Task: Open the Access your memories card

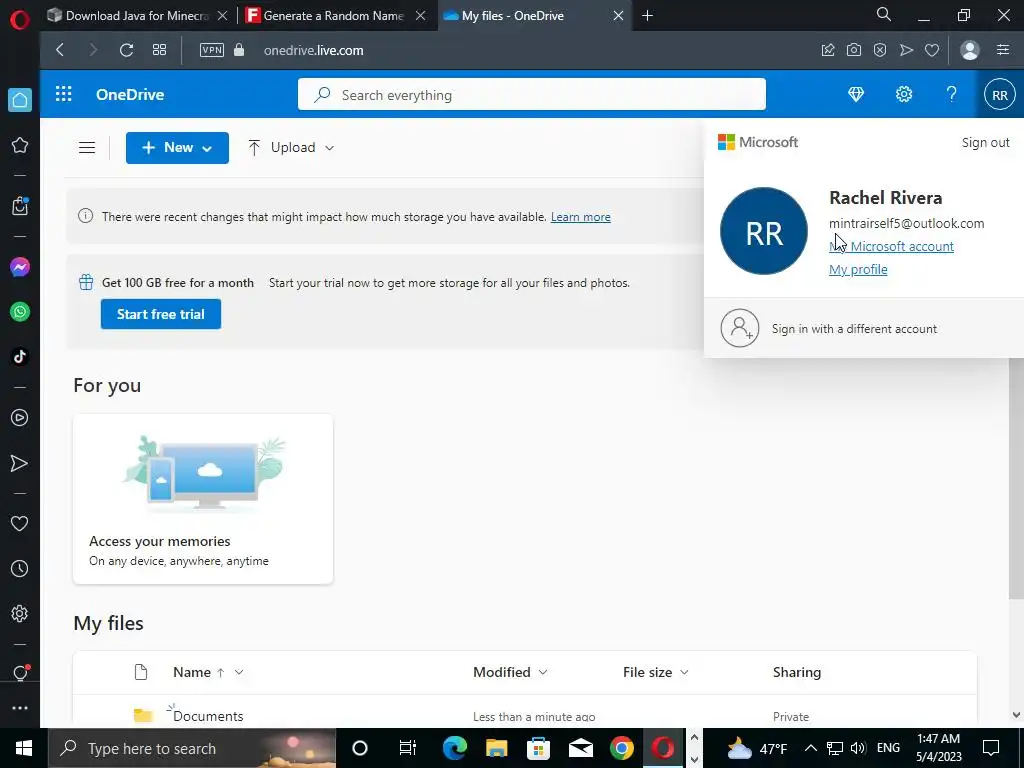Action: click(203, 499)
